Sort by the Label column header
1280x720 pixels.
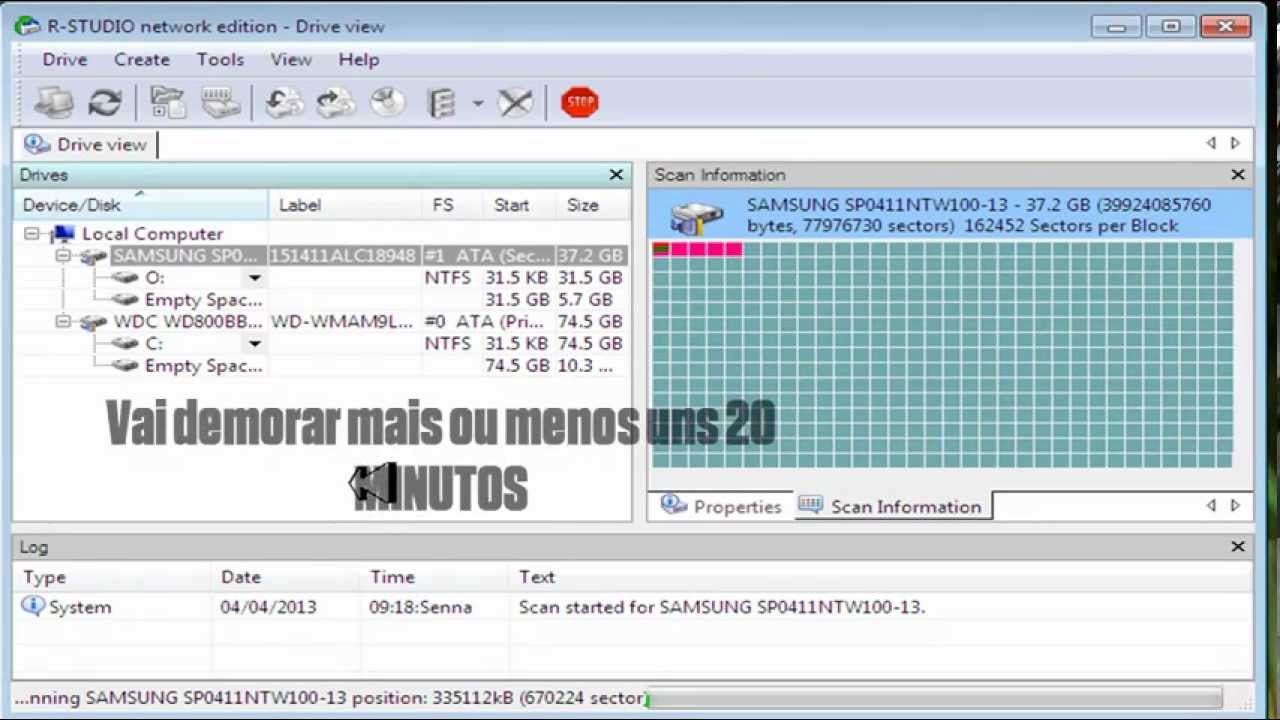coord(345,205)
